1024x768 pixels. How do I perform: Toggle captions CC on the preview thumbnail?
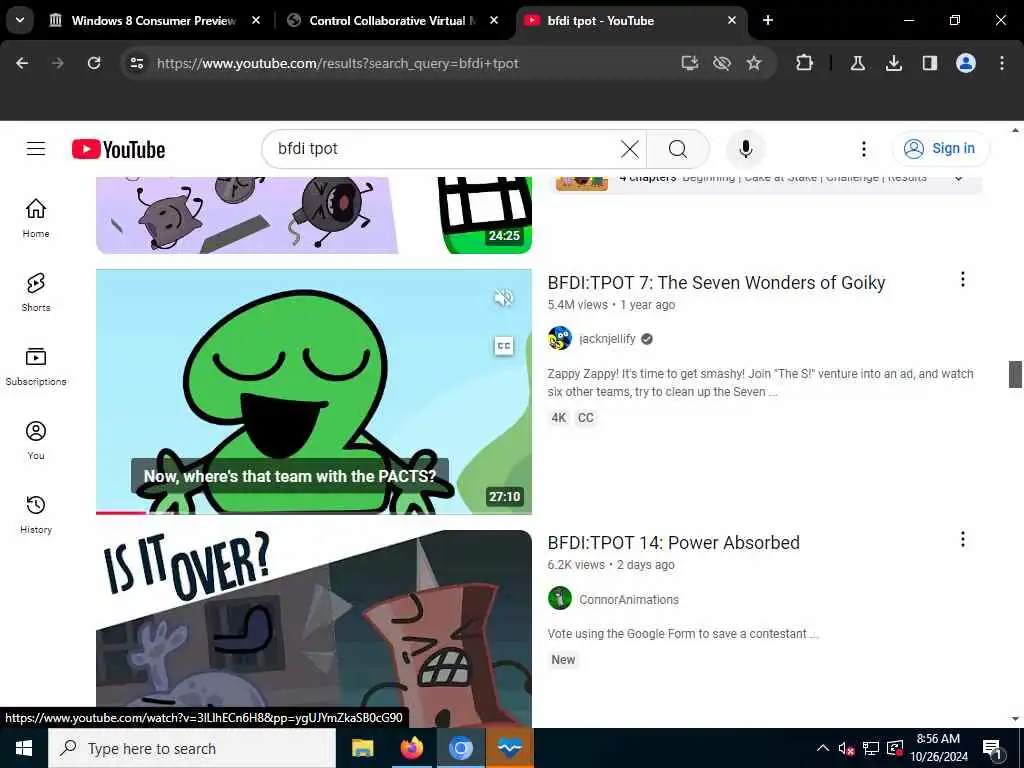(x=504, y=346)
